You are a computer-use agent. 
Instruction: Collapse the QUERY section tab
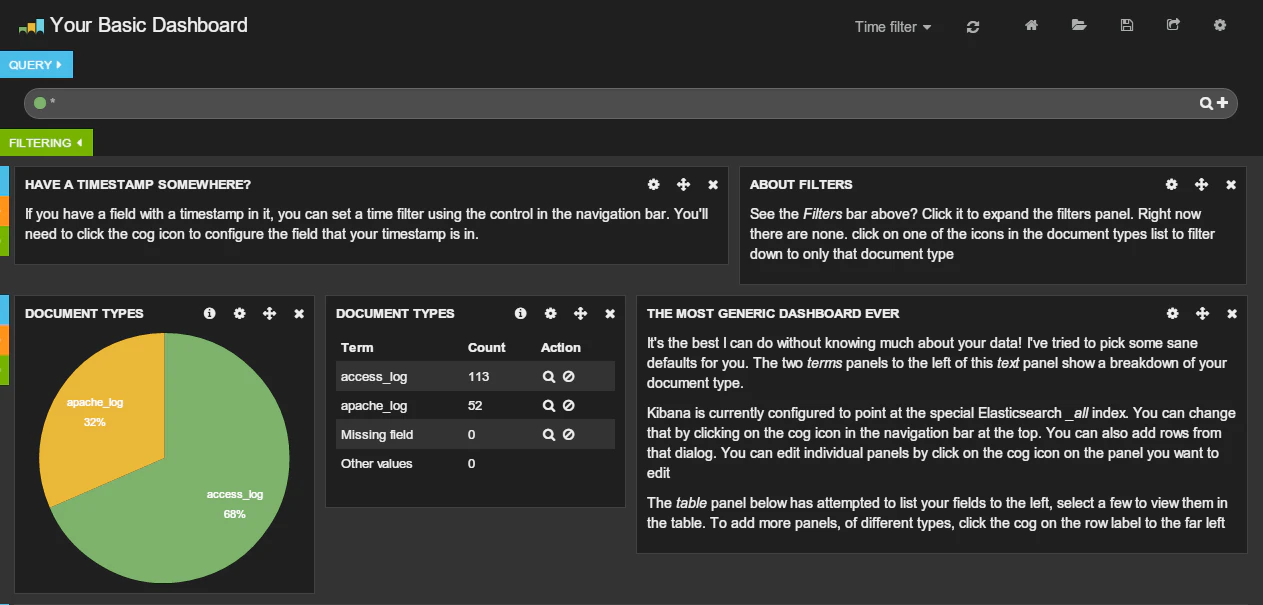click(36, 65)
